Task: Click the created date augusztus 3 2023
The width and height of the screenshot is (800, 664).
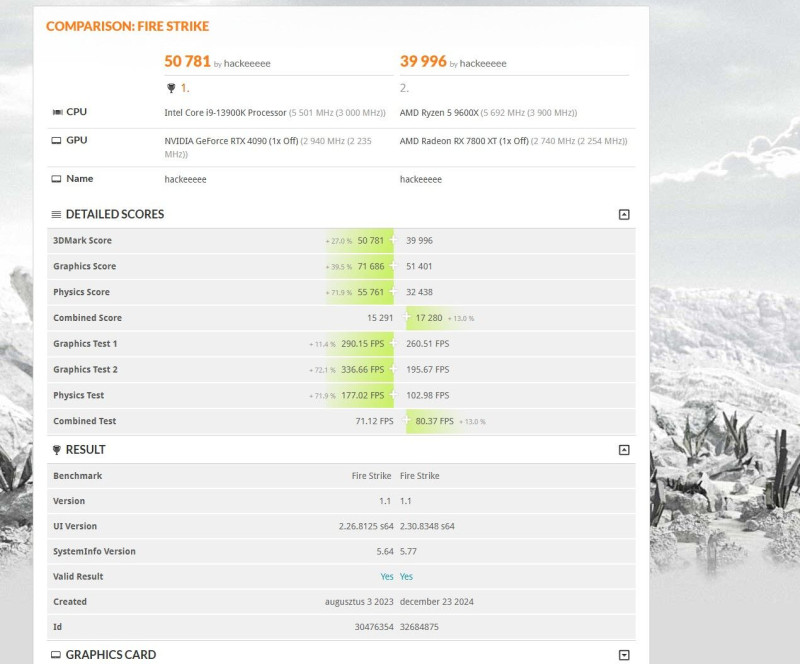Action: tap(359, 602)
